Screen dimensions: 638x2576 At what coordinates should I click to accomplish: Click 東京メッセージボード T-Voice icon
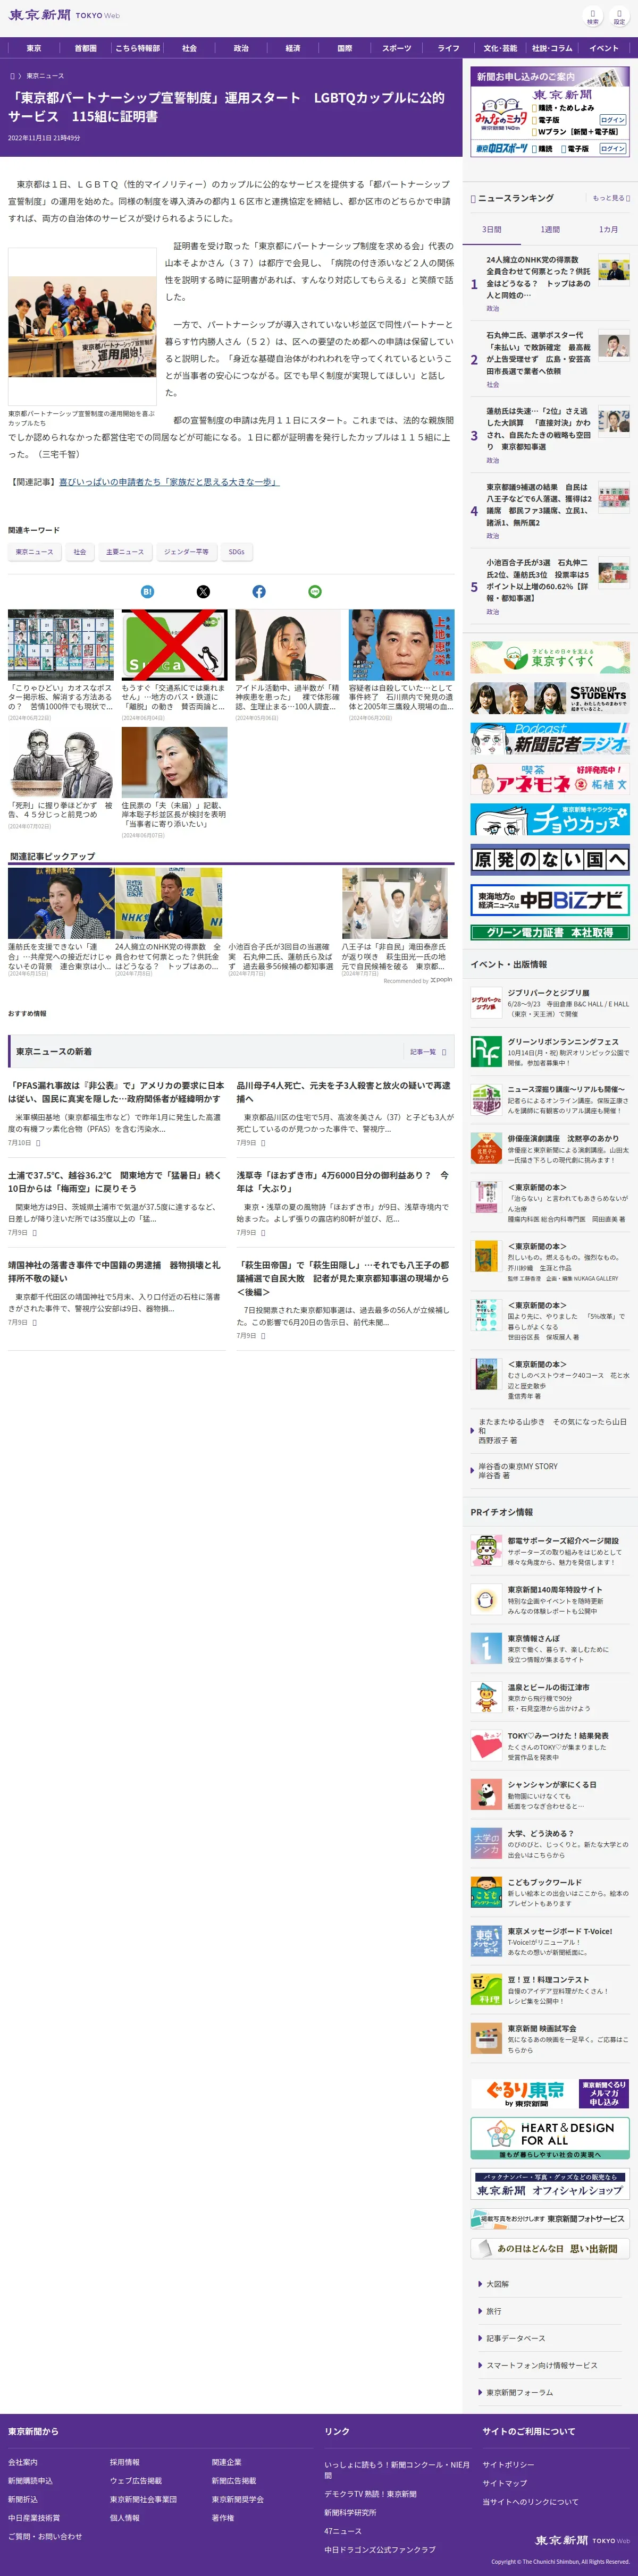tap(486, 1941)
